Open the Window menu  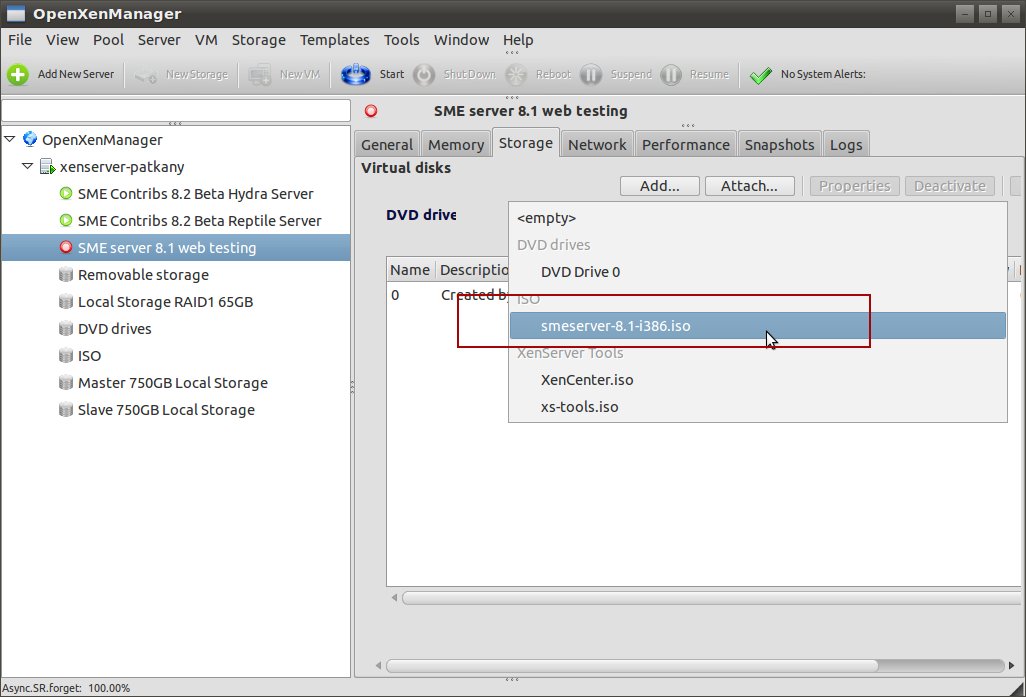tap(461, 39)
